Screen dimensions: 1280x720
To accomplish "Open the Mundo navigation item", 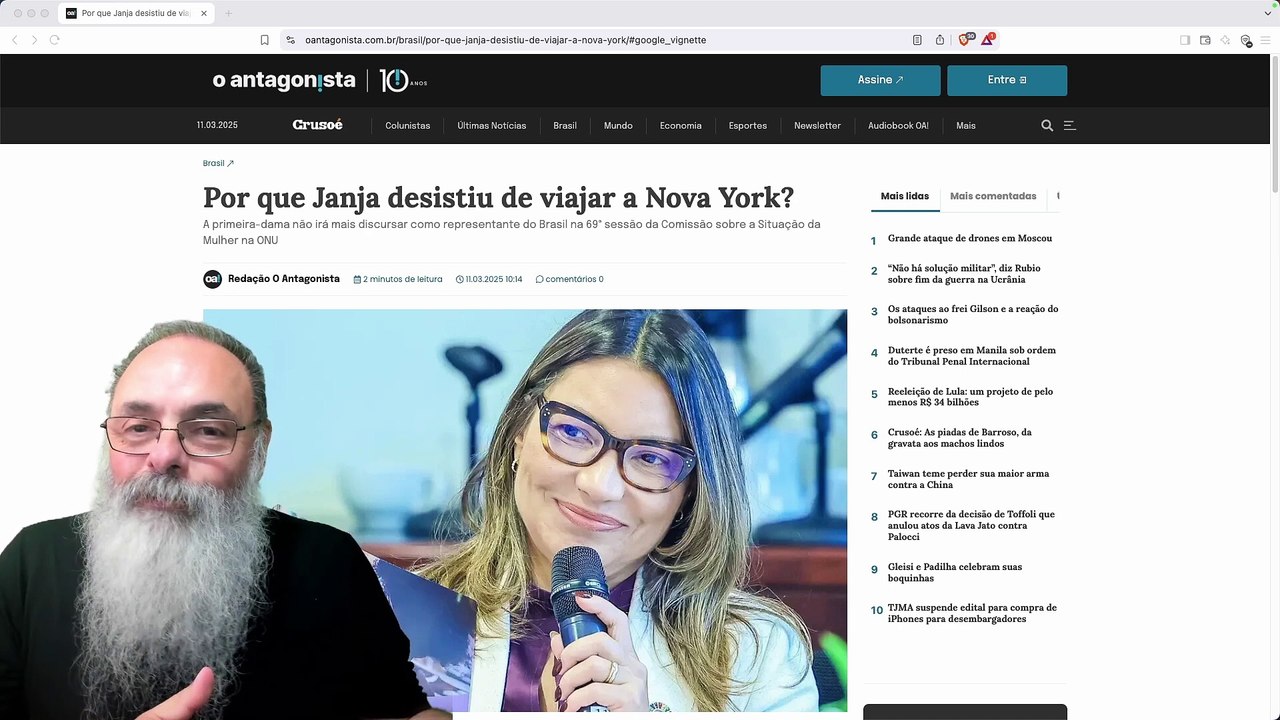I will click(x=618, y=126).
